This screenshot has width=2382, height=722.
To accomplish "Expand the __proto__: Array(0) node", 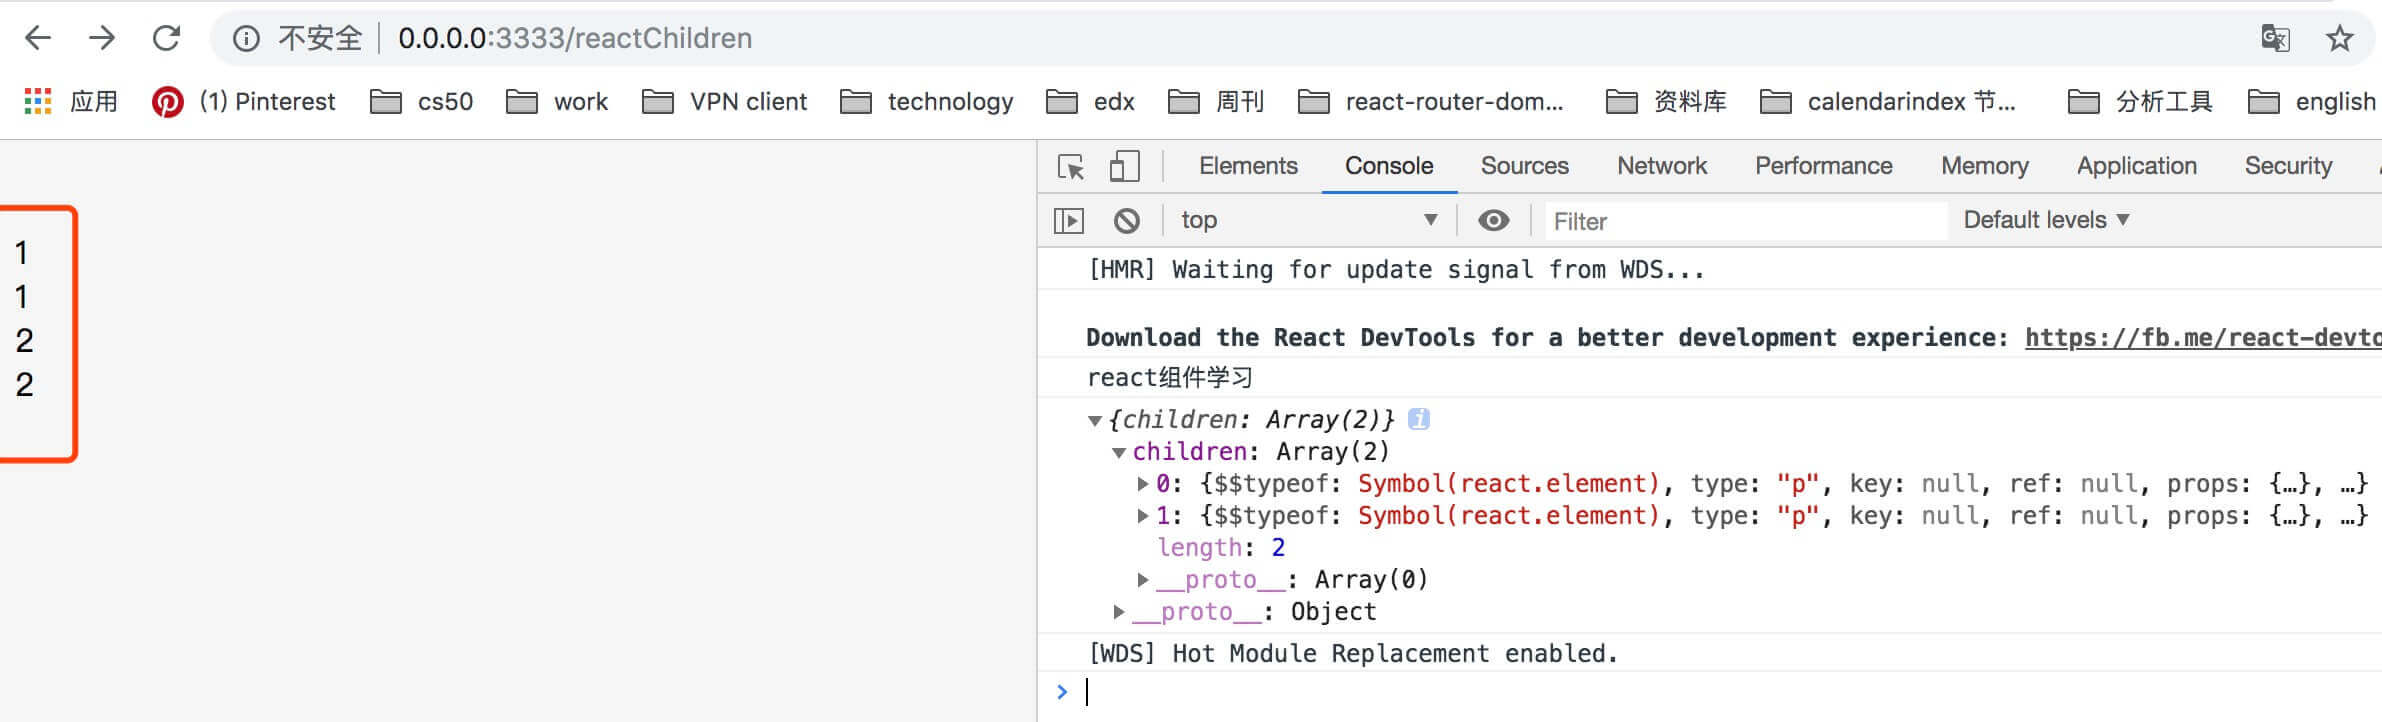I will pyautogui.click(x=1143, y=580).
